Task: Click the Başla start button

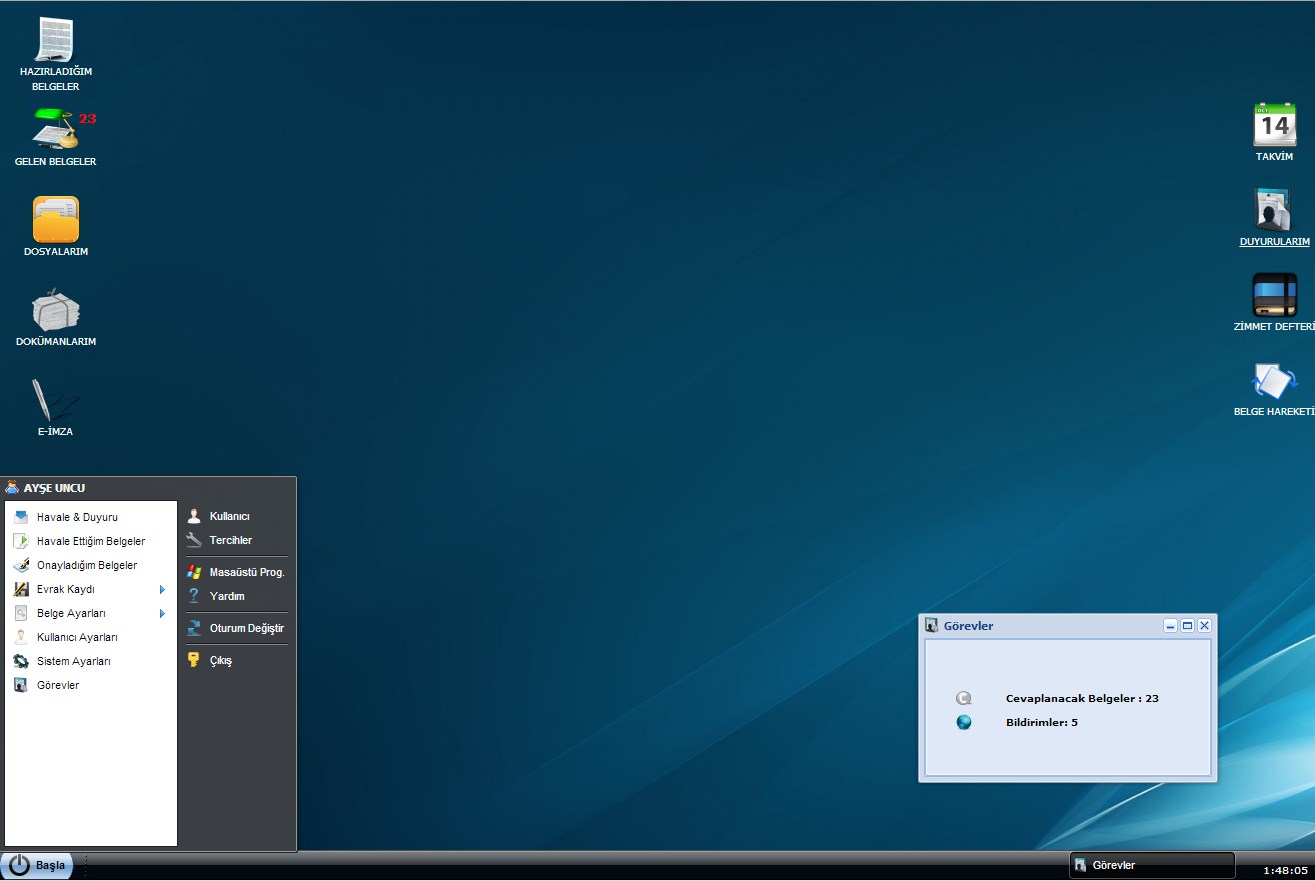Action: click(x=37, y=865)
